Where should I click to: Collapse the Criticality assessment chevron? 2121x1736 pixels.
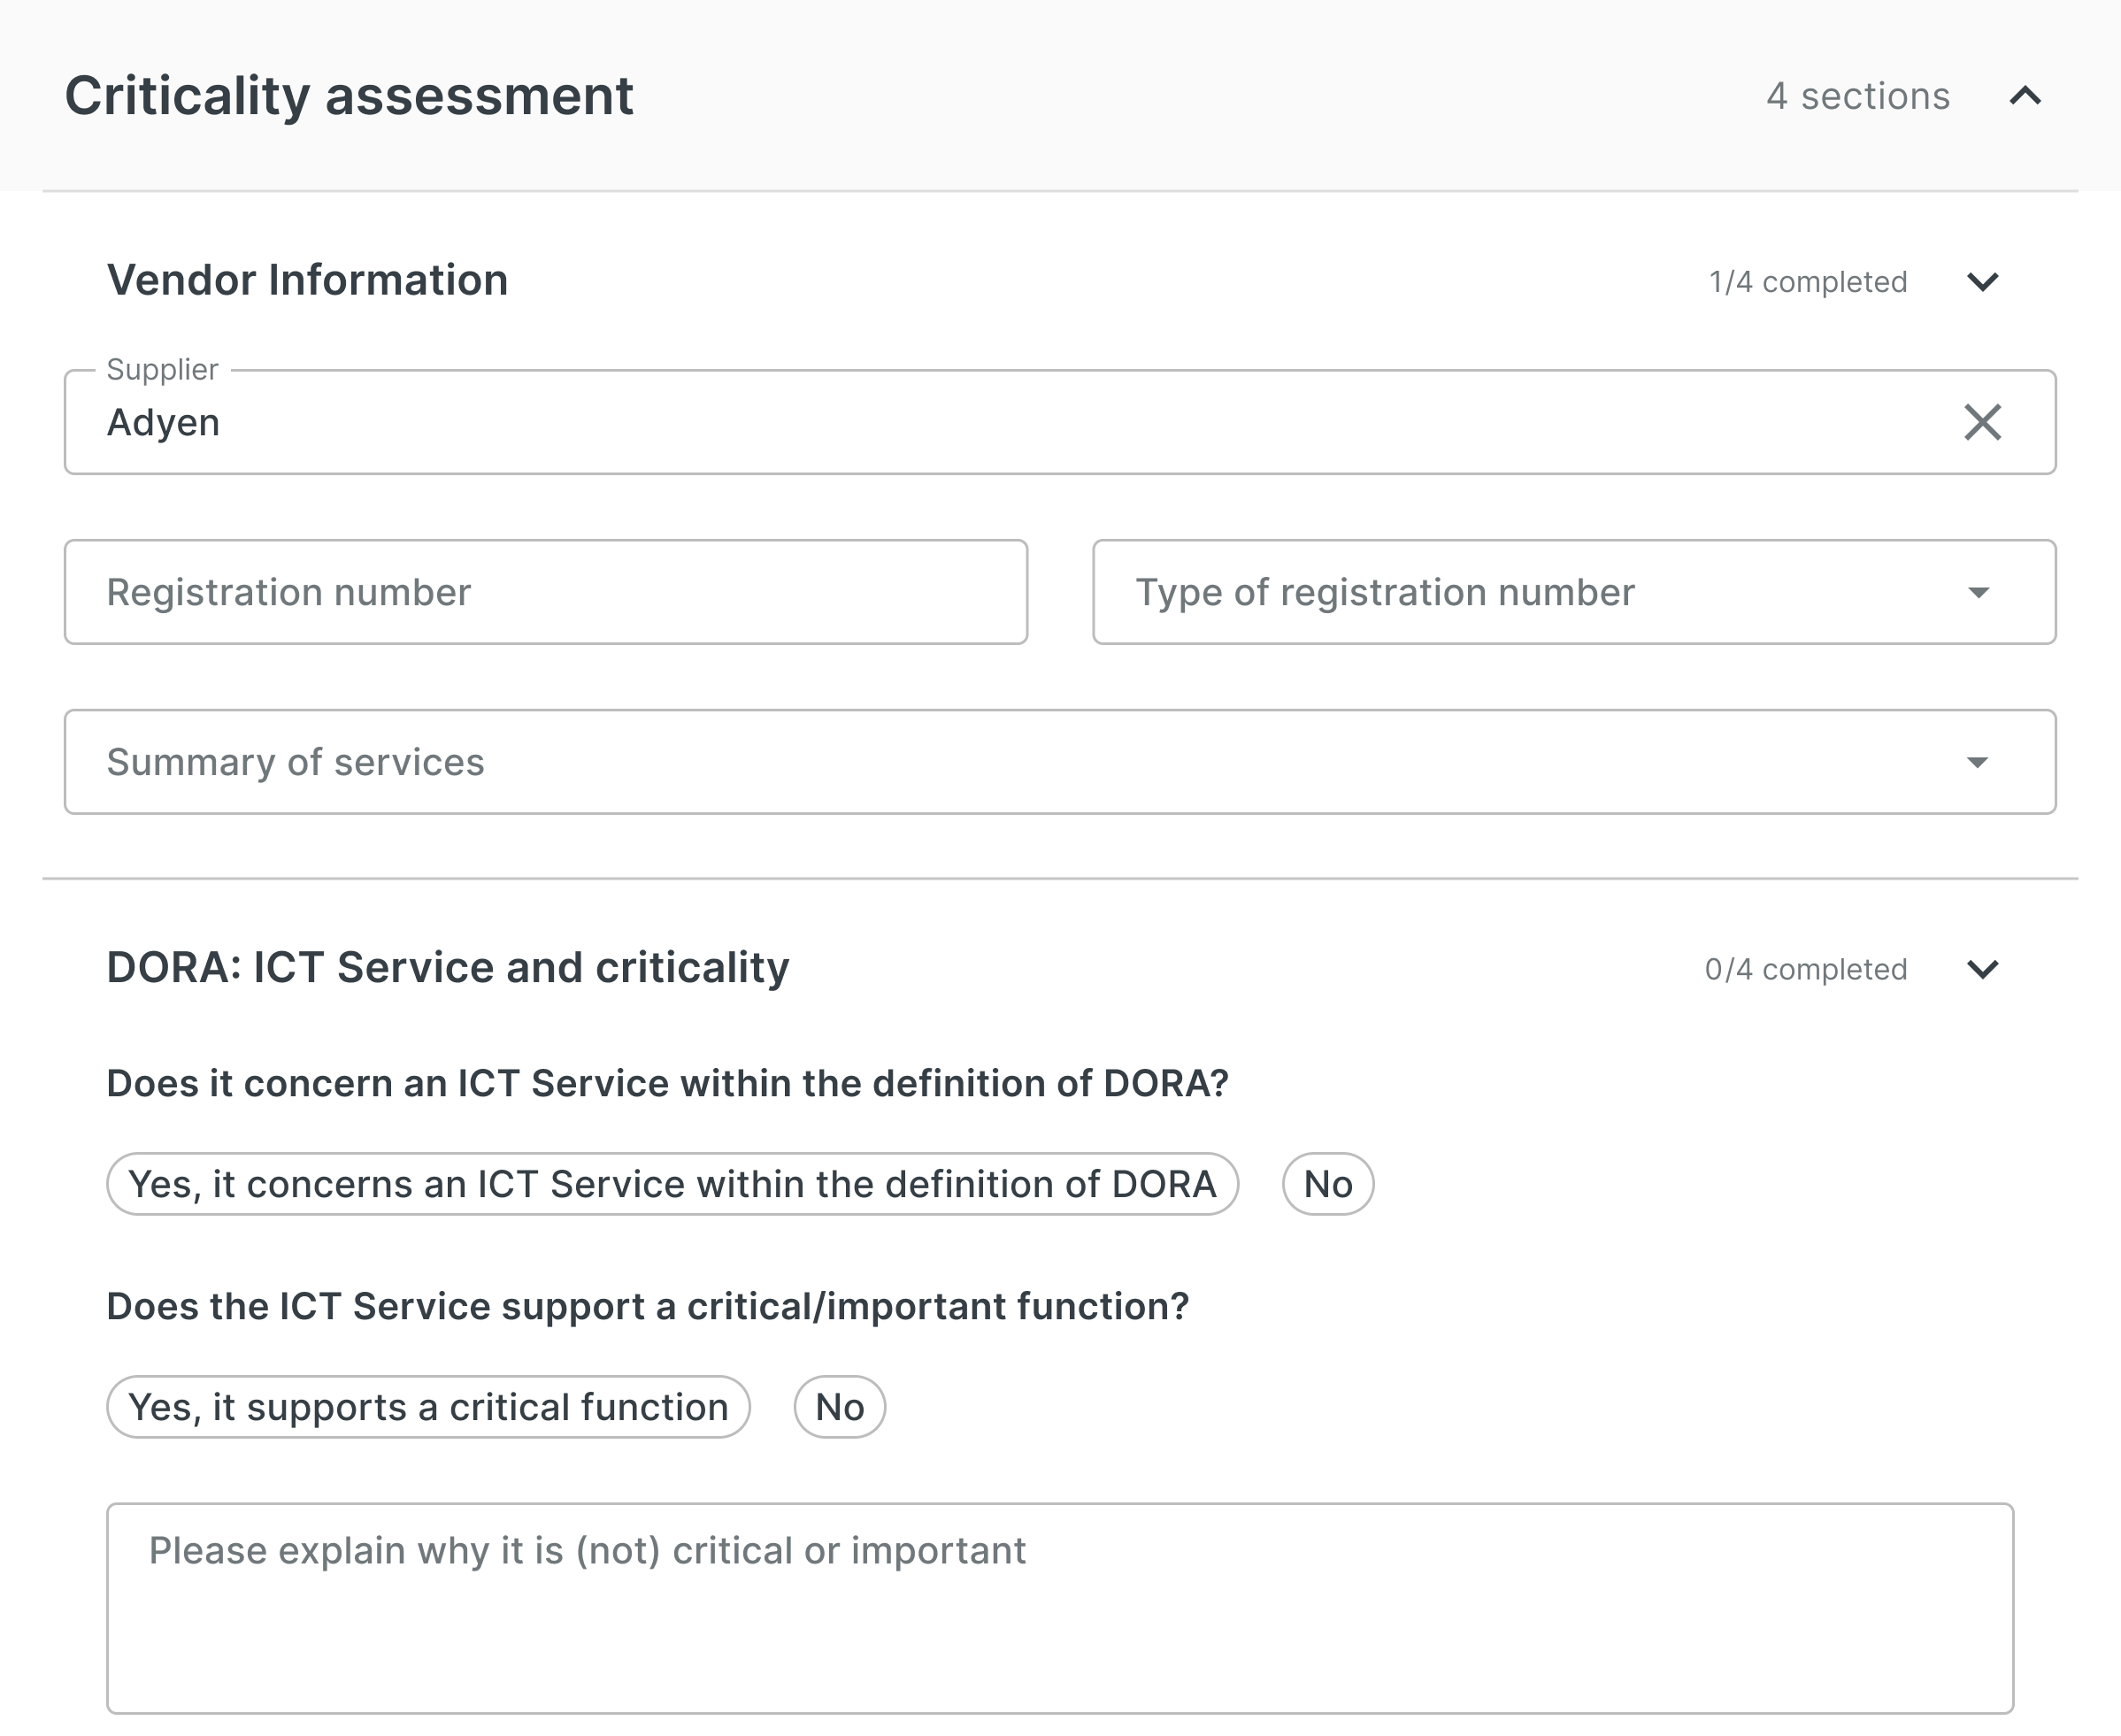[2025, 96]
